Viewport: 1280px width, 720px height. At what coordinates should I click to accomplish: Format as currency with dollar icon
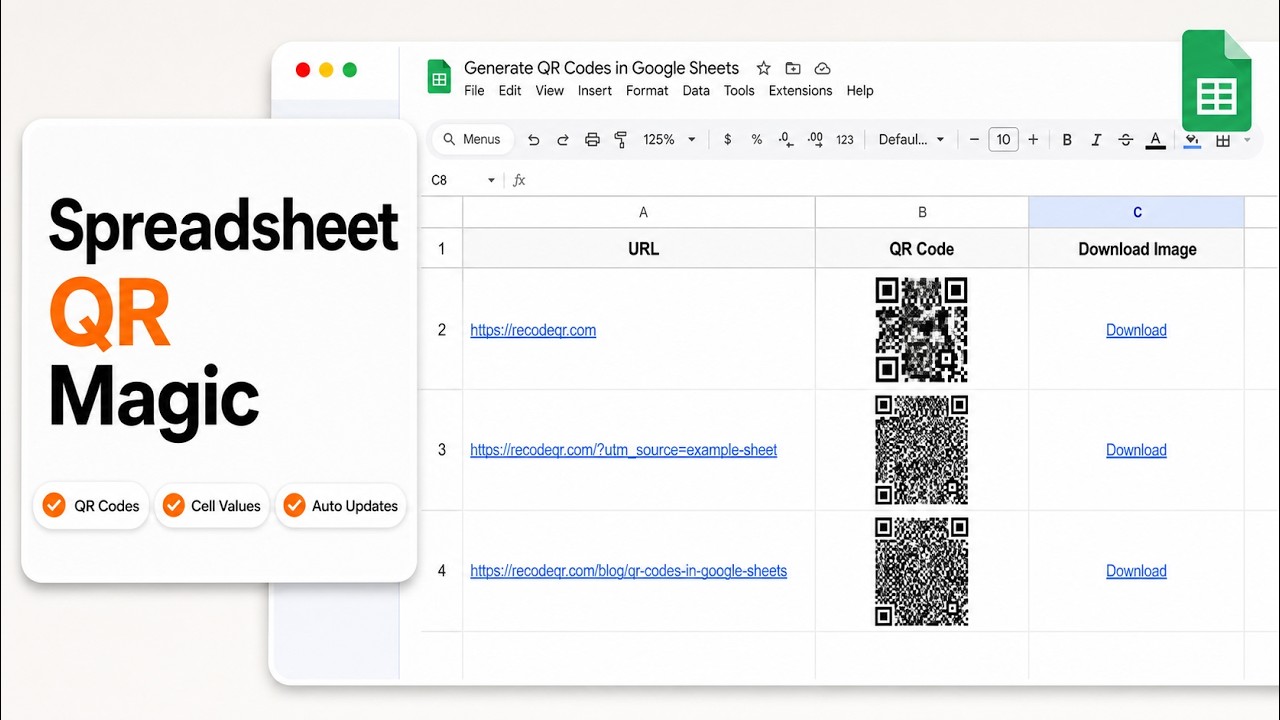click(727, 140)
